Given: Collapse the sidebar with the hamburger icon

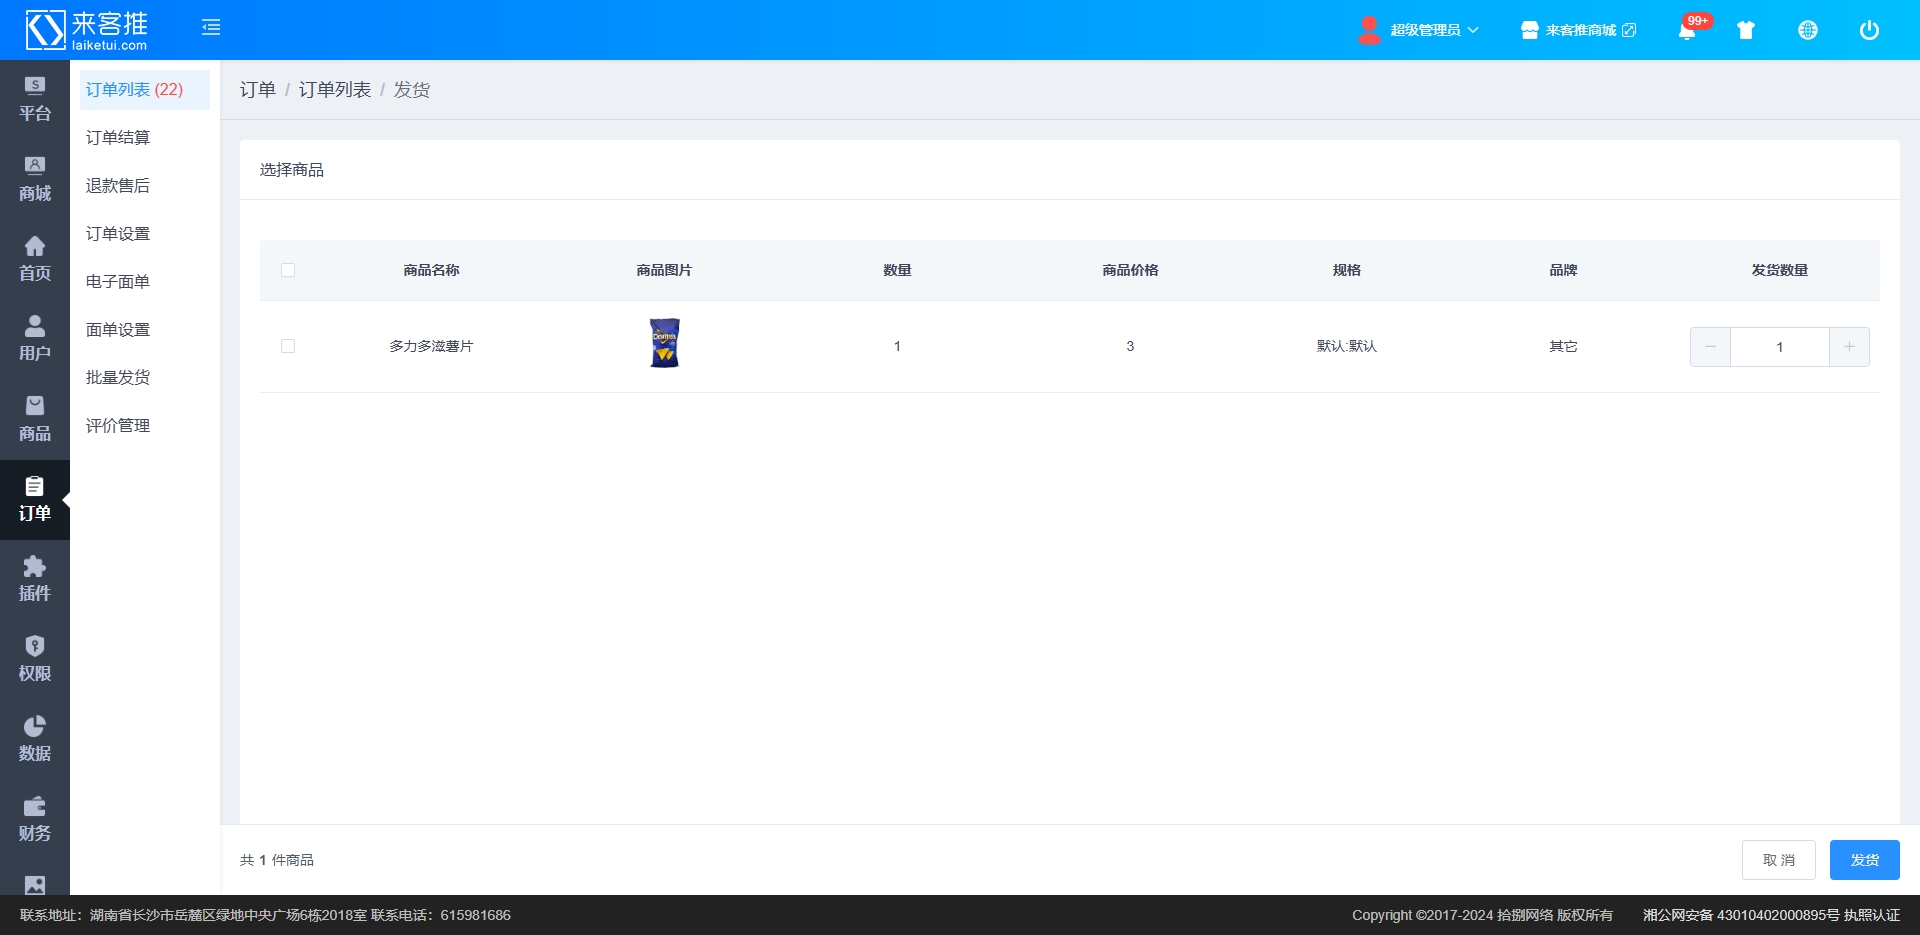Looking at the screenshot, I should click(x=211, y=28).
